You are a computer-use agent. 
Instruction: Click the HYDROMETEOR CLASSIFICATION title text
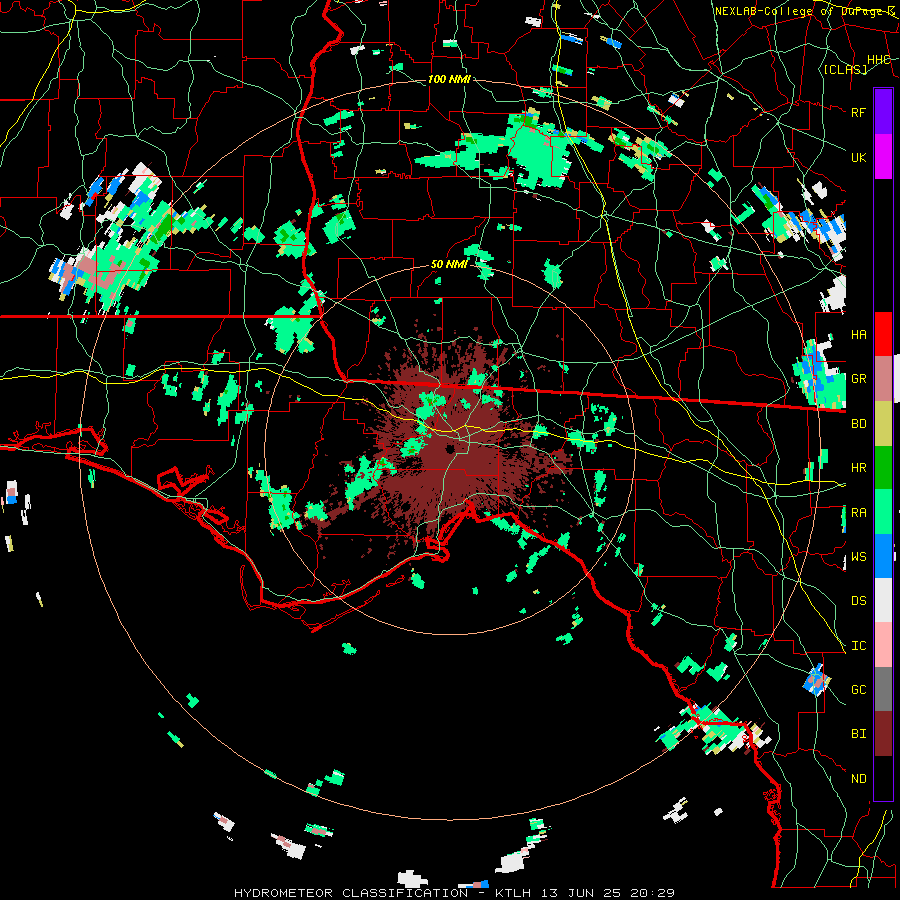pyautogui.click(x=351, y=893)
